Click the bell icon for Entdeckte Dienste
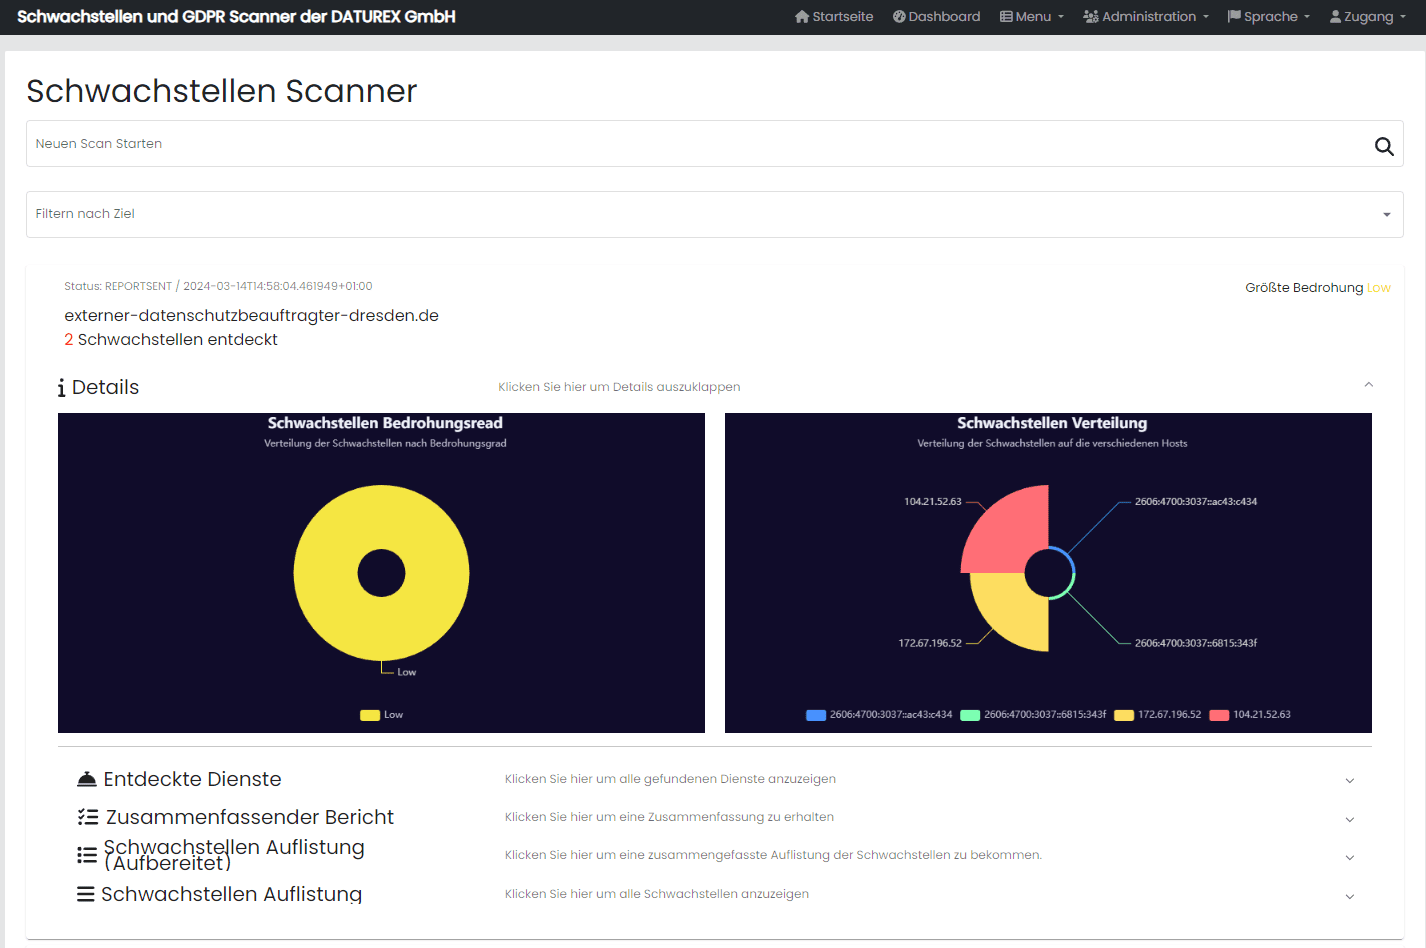The width and height of the screenshot is (1426, 948). 87,779
